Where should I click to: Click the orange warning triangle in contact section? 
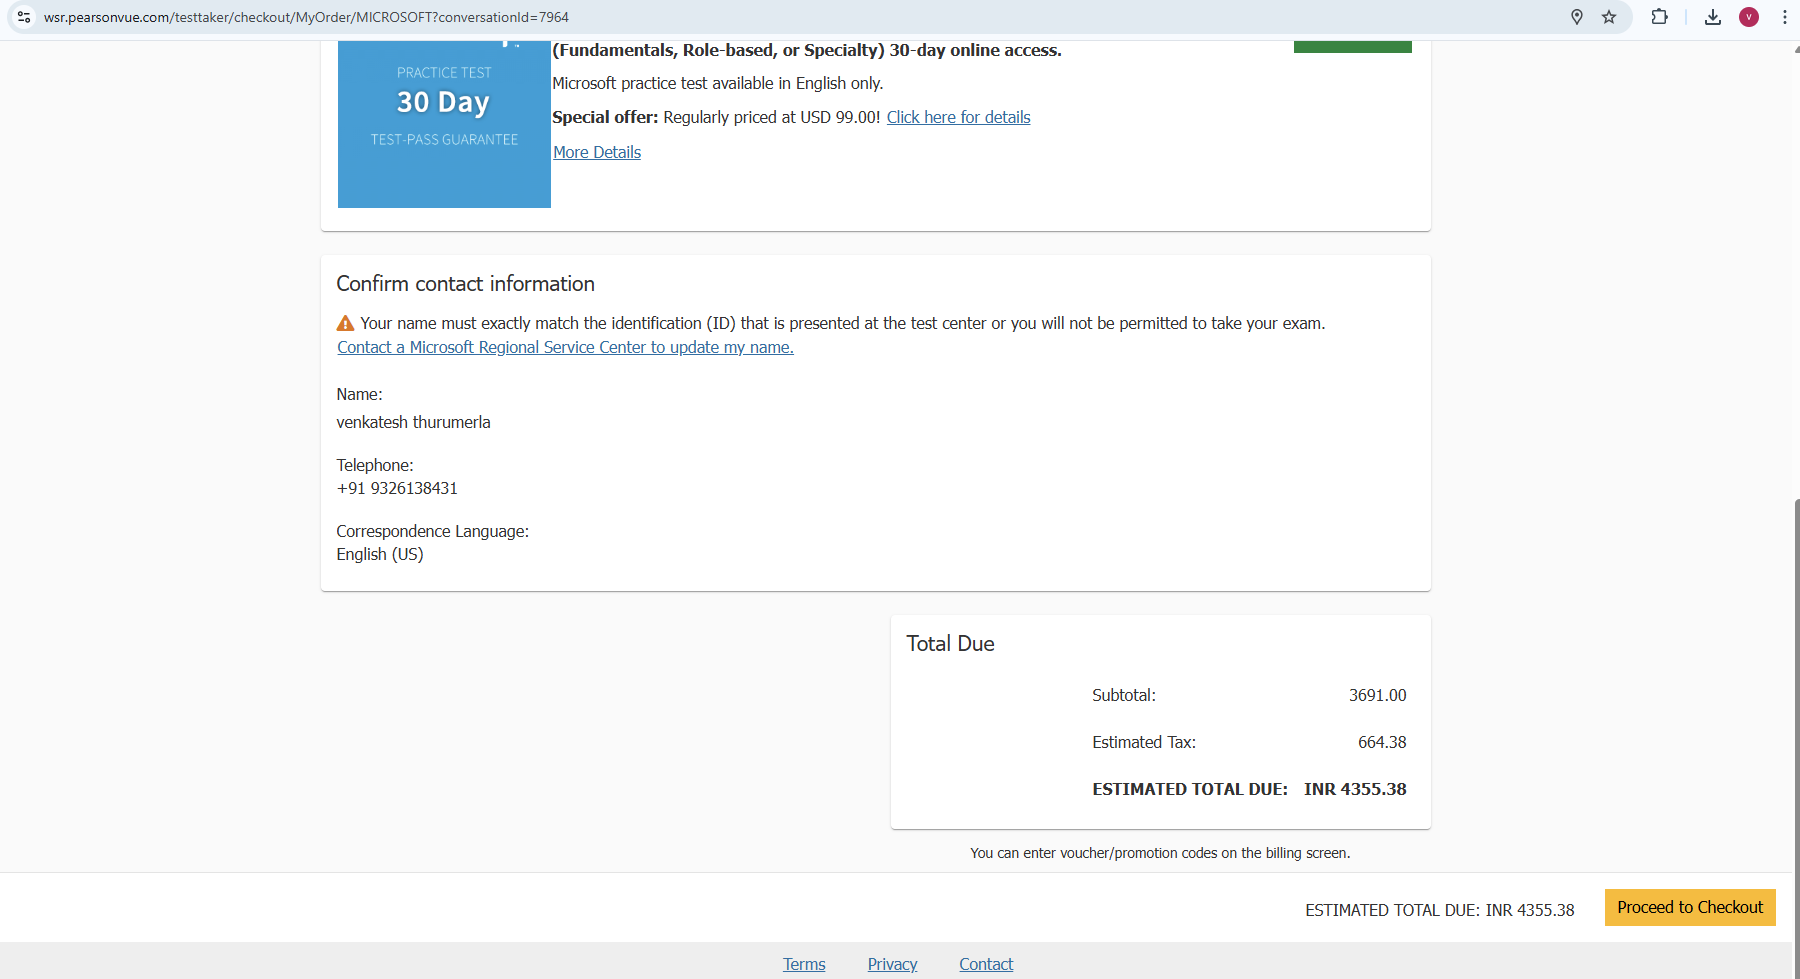coord(345,322)
